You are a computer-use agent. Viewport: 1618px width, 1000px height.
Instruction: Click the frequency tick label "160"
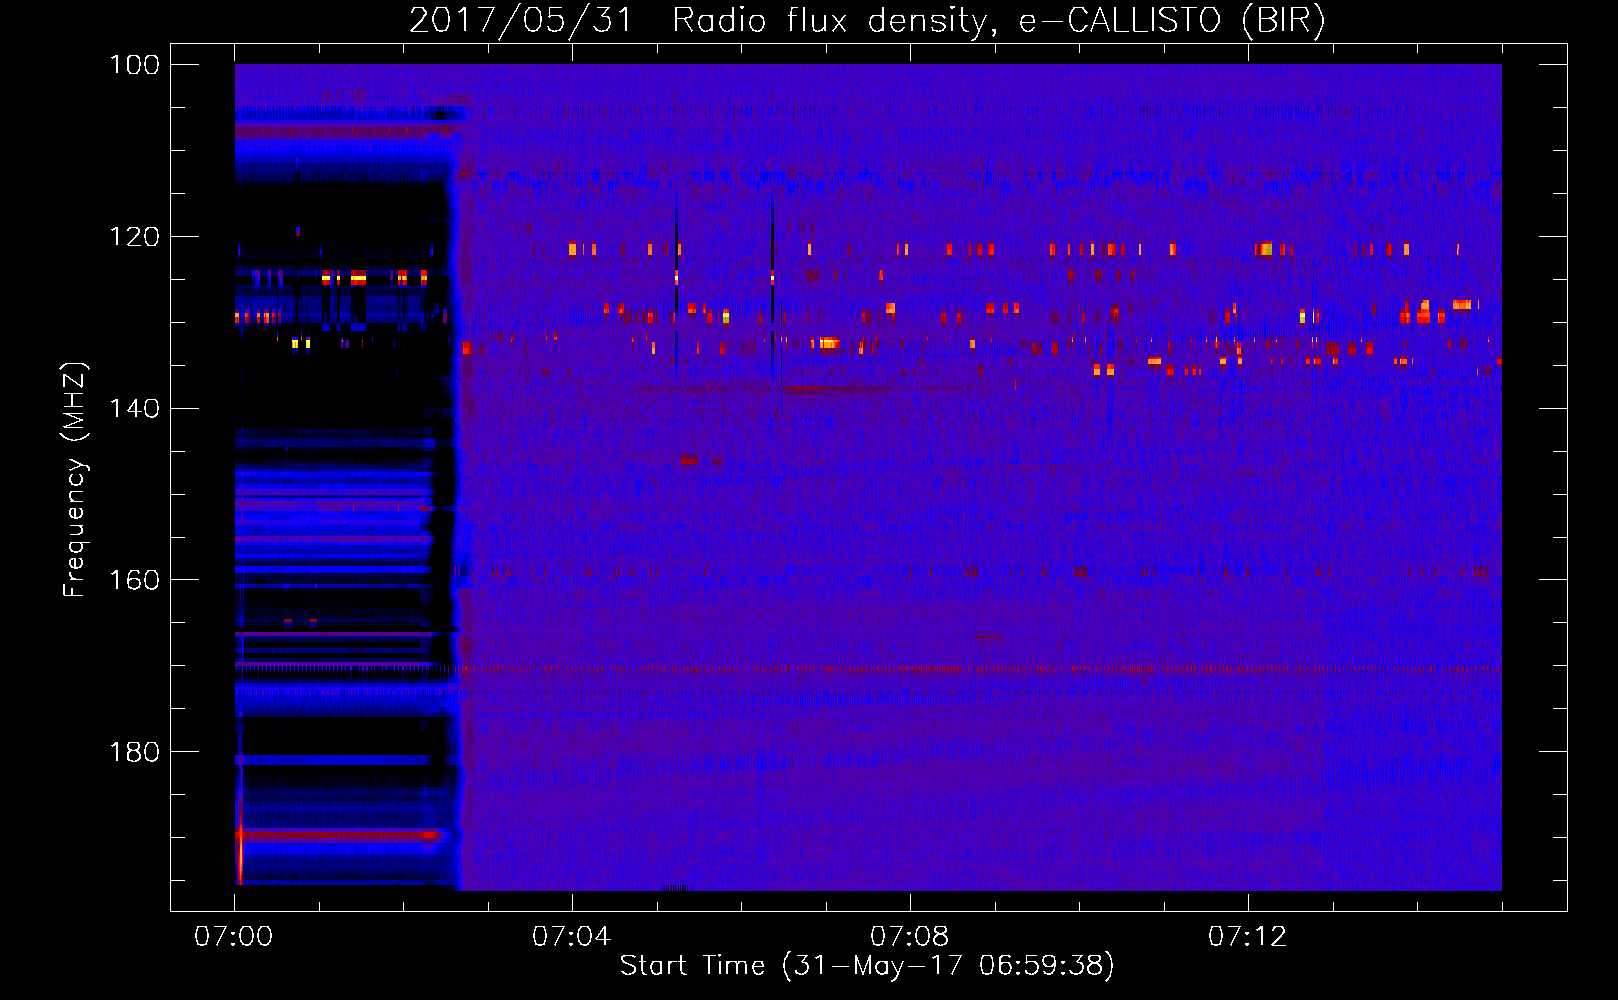click(135, 580)
